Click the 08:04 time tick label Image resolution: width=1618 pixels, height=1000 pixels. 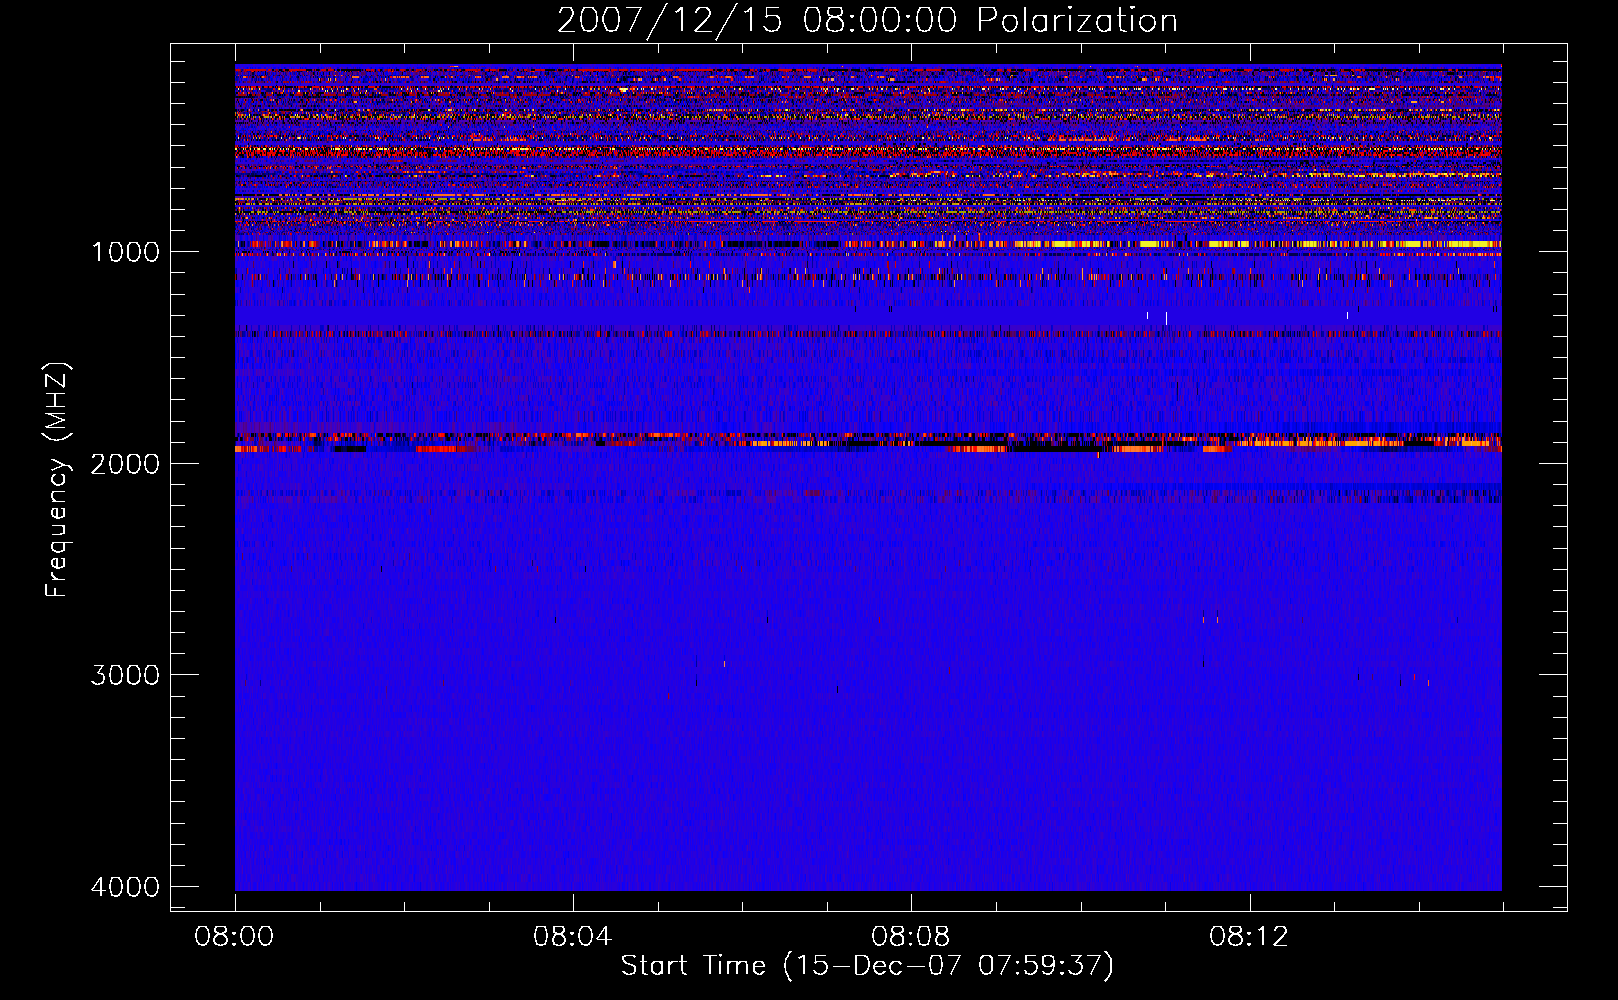[x=572, y=937]
